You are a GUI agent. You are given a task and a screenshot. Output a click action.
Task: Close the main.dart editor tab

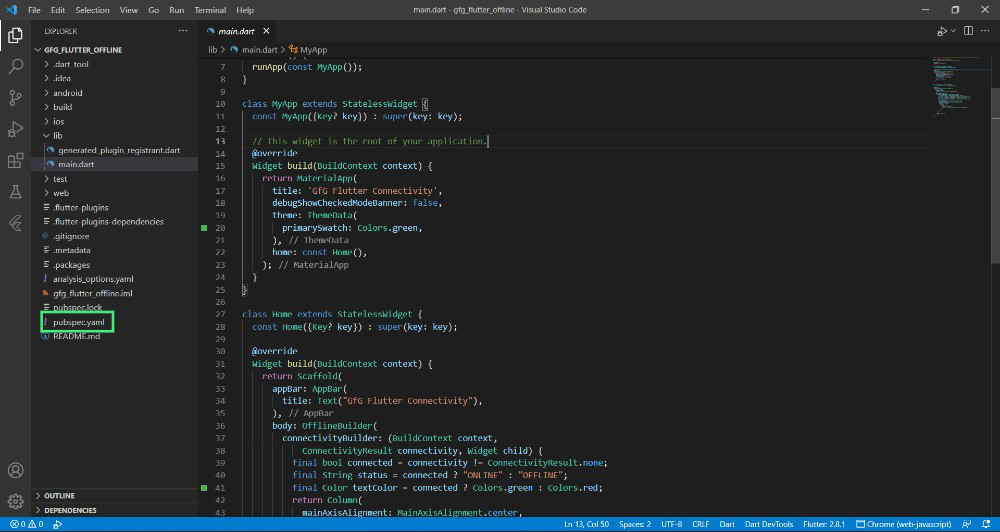pyautogui.click(x=266, y=31)
